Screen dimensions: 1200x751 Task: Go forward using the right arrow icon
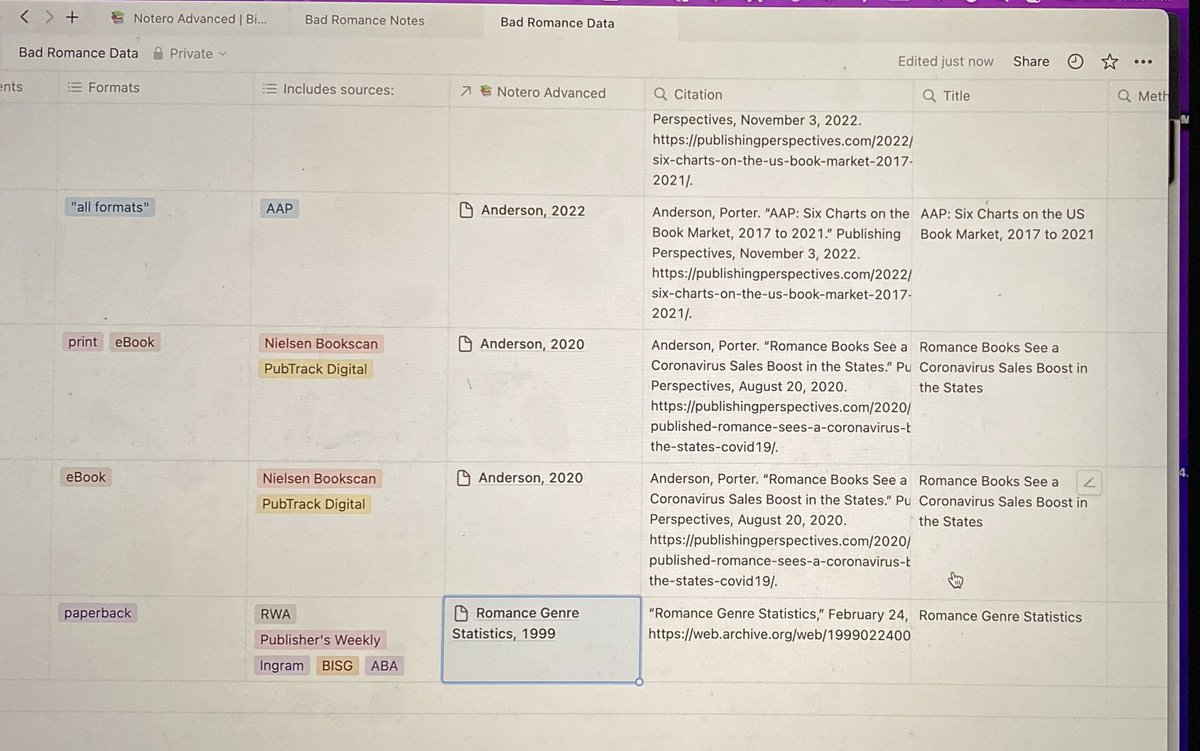[48, 17]
